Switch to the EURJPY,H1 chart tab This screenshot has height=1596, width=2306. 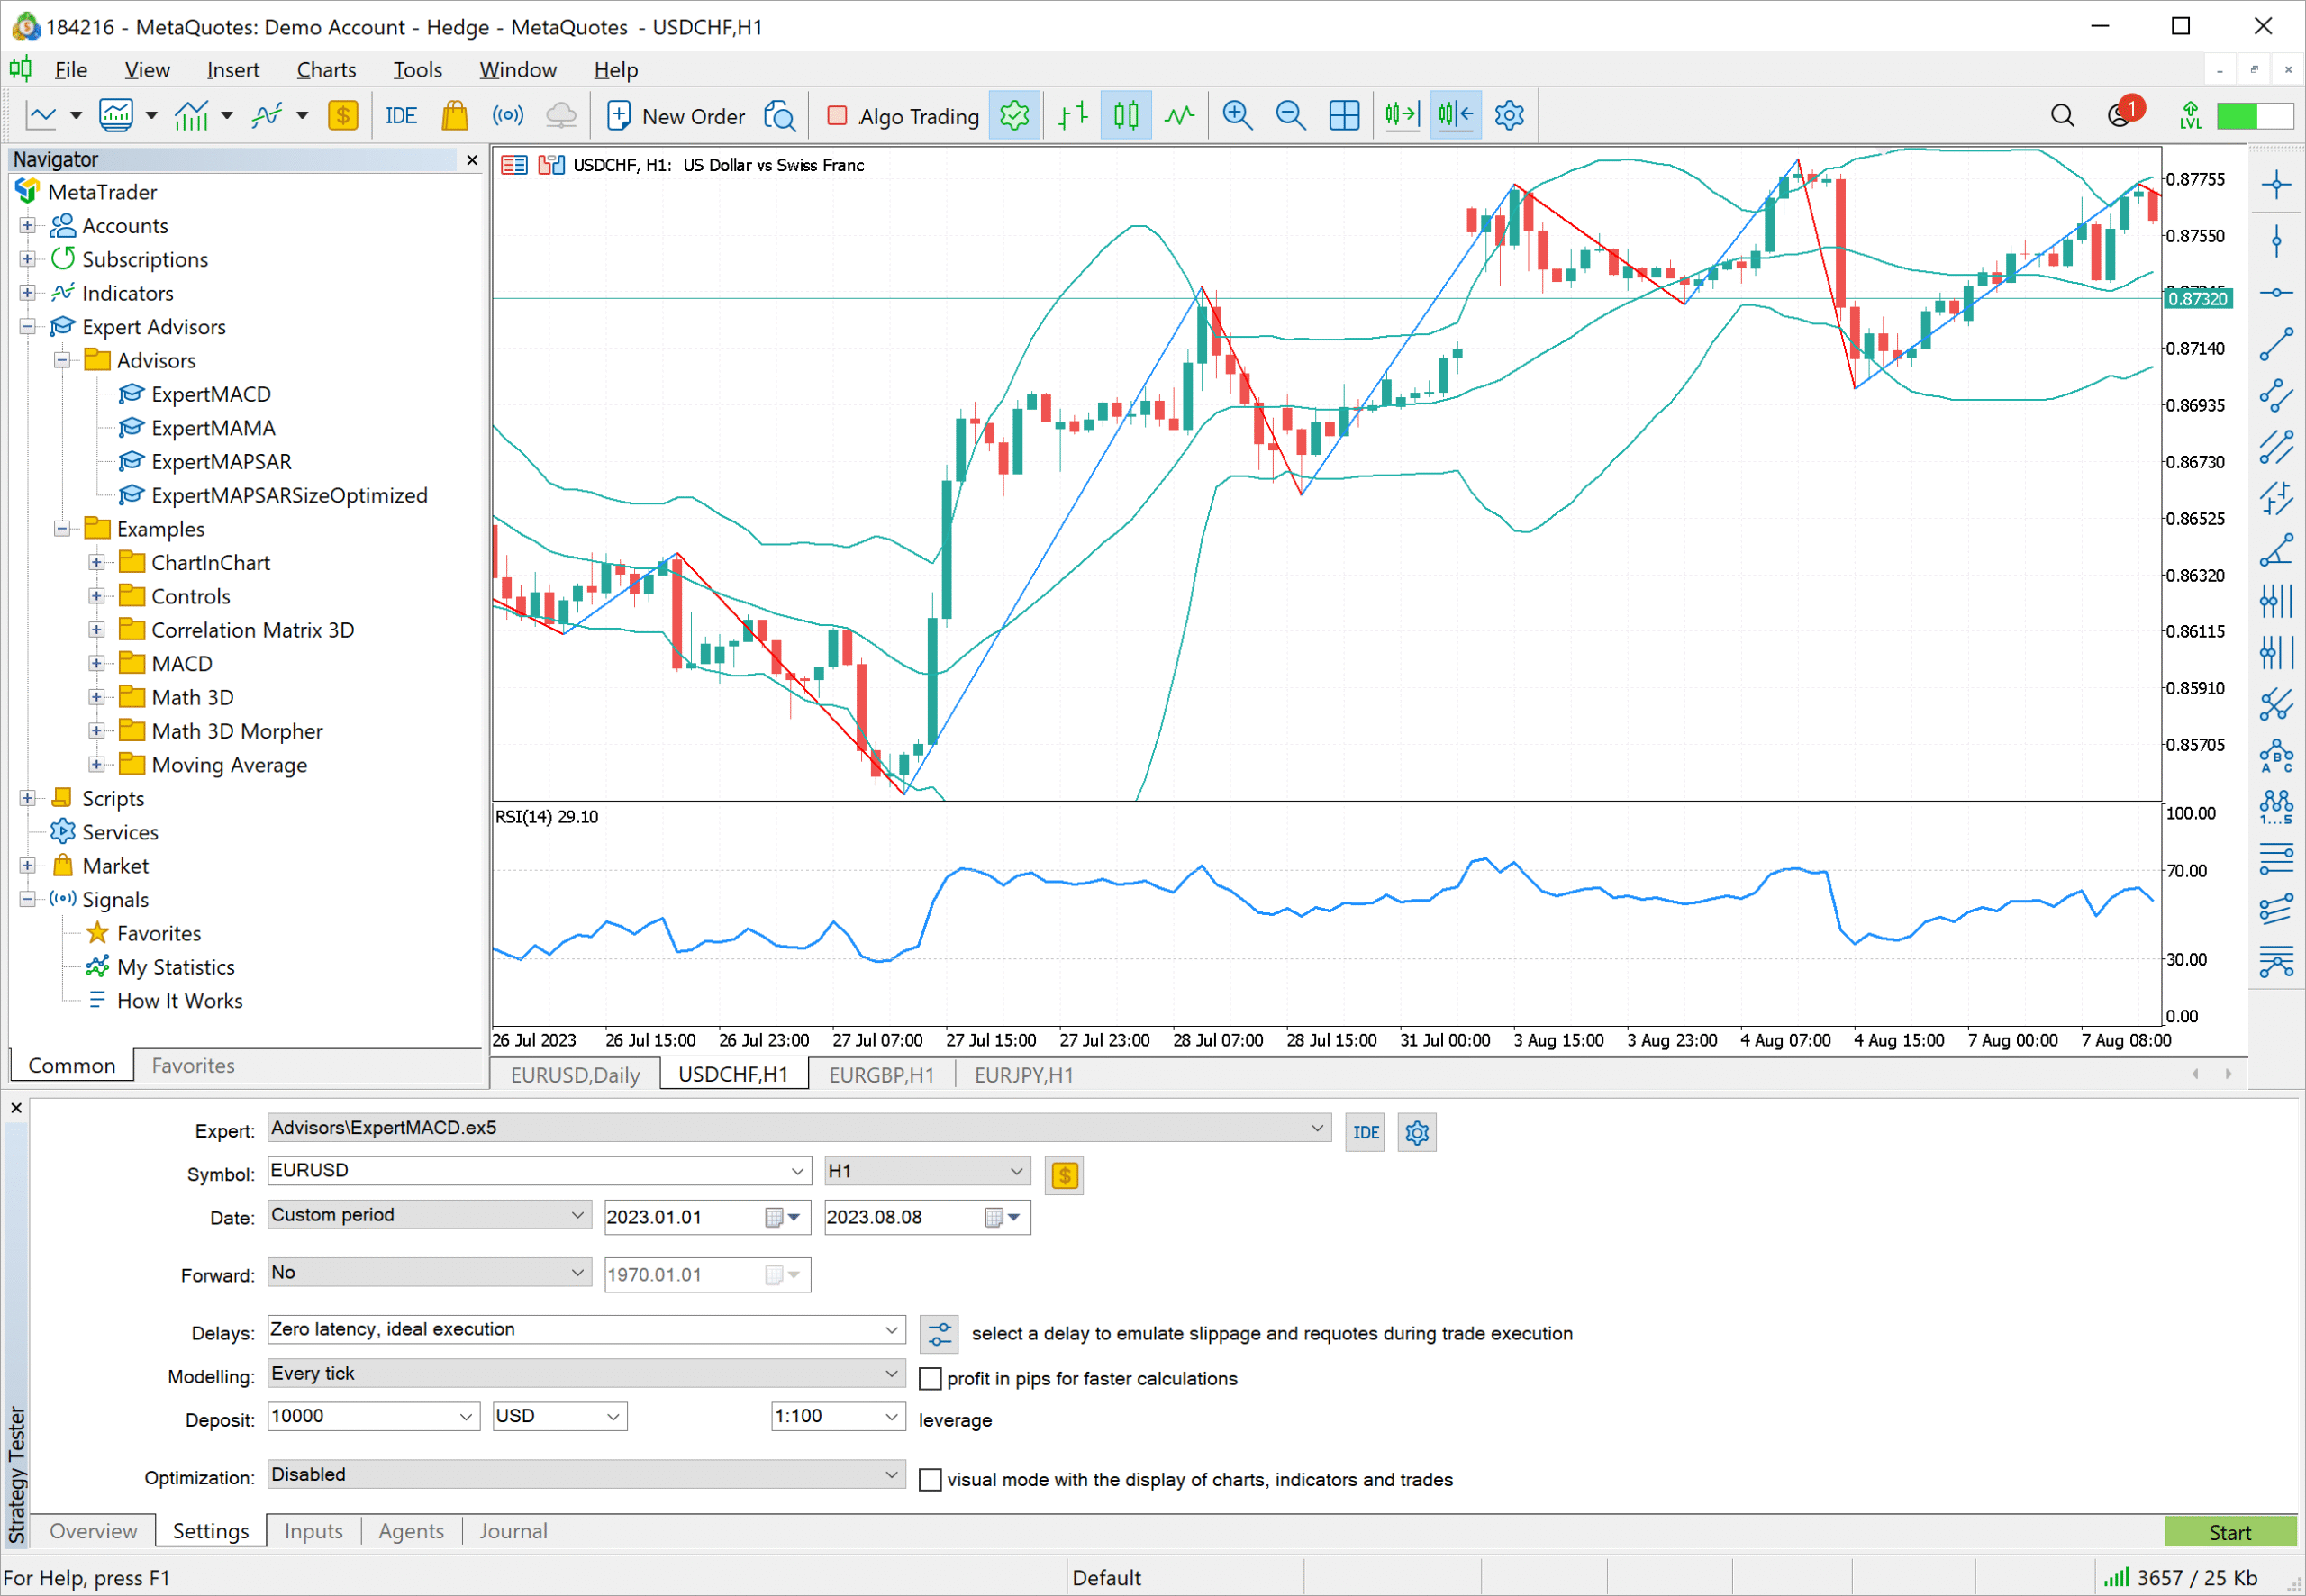coord(1022,1074)
